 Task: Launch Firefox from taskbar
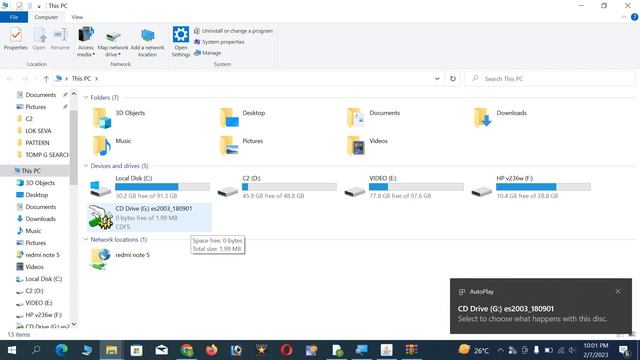tap(212, 350)
